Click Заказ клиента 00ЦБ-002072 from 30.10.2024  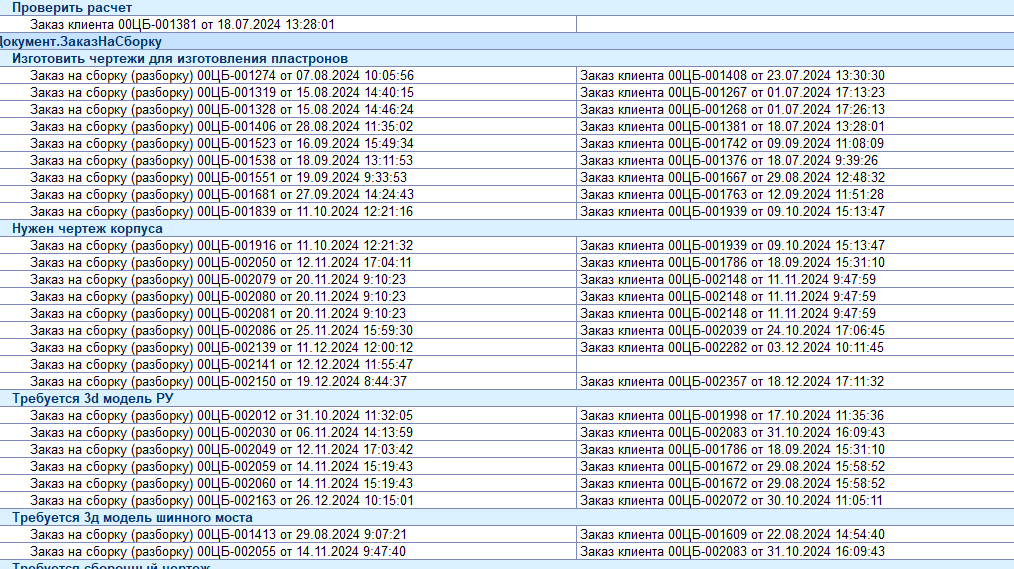pos(731,500)
